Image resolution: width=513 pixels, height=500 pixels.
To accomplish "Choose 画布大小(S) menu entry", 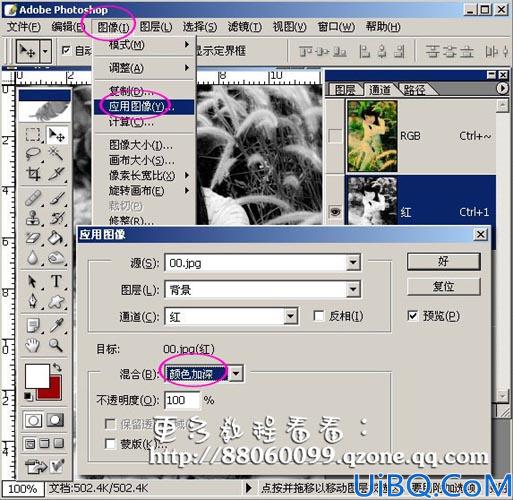I will tap(144, 160).
